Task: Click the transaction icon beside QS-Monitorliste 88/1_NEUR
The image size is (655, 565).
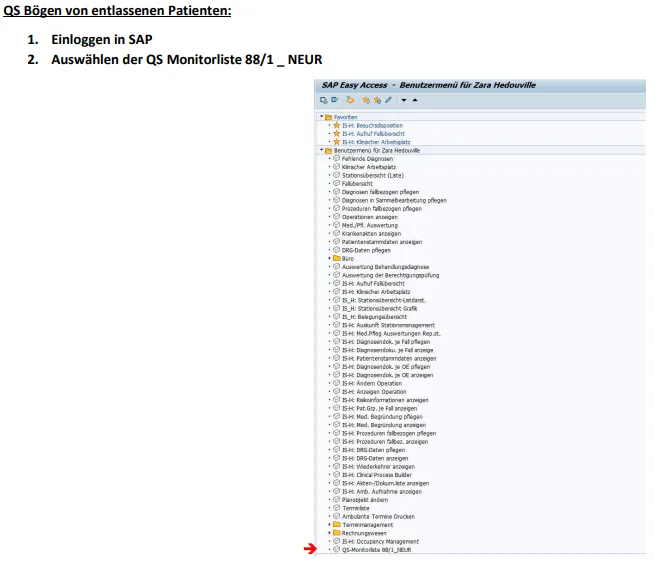Action: click(x=336, y=549)
